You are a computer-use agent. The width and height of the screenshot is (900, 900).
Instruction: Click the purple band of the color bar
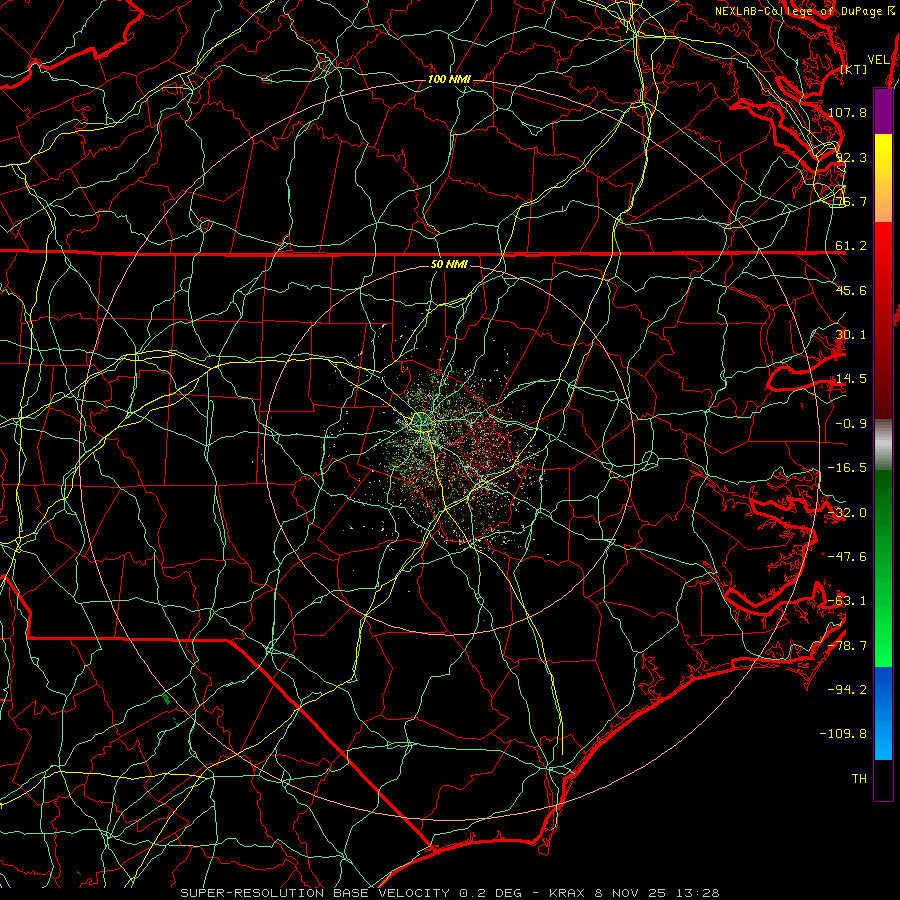click(x=883, y=111)
